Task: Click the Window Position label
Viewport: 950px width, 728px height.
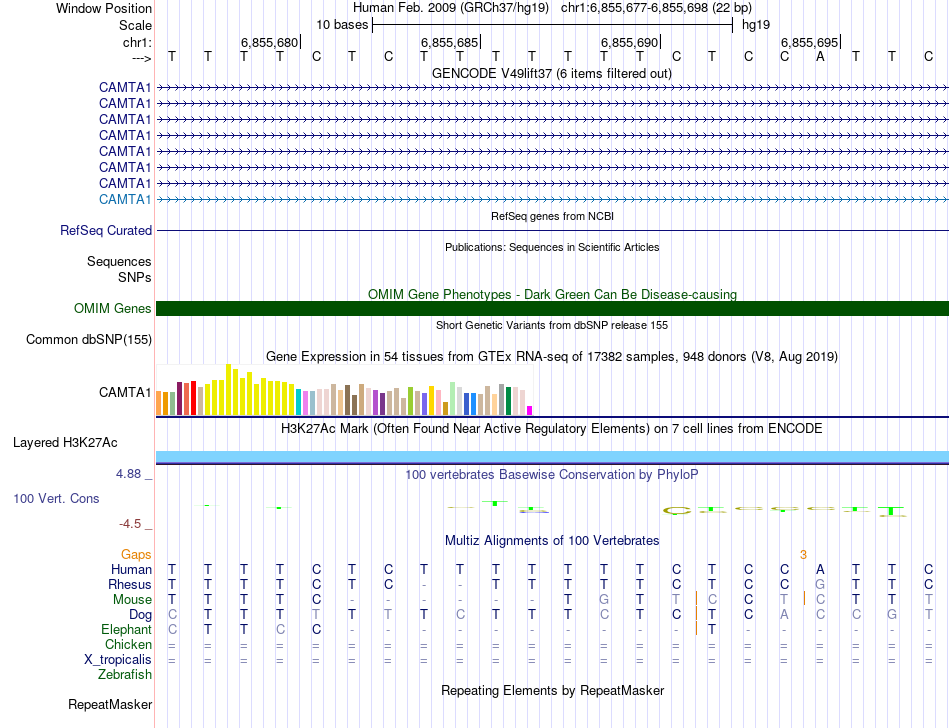Action: click(x=104, y=8)
